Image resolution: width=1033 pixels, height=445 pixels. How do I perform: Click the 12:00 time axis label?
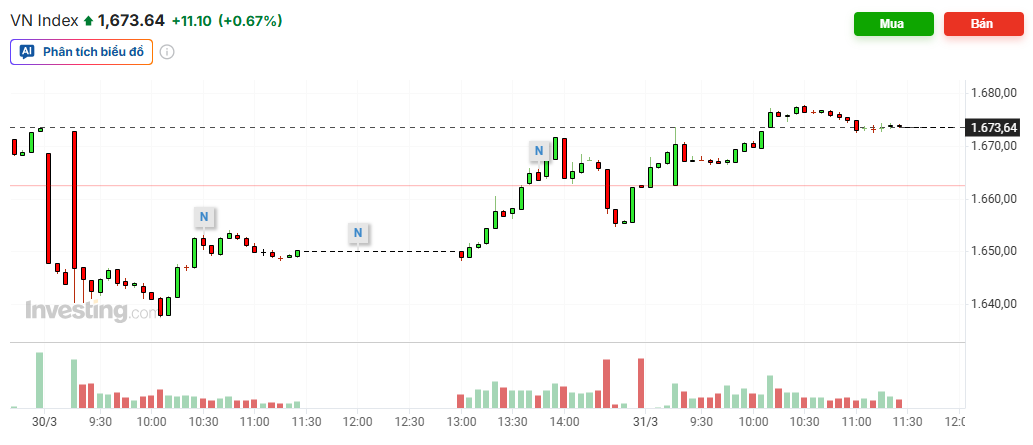[x=358, y=422]
